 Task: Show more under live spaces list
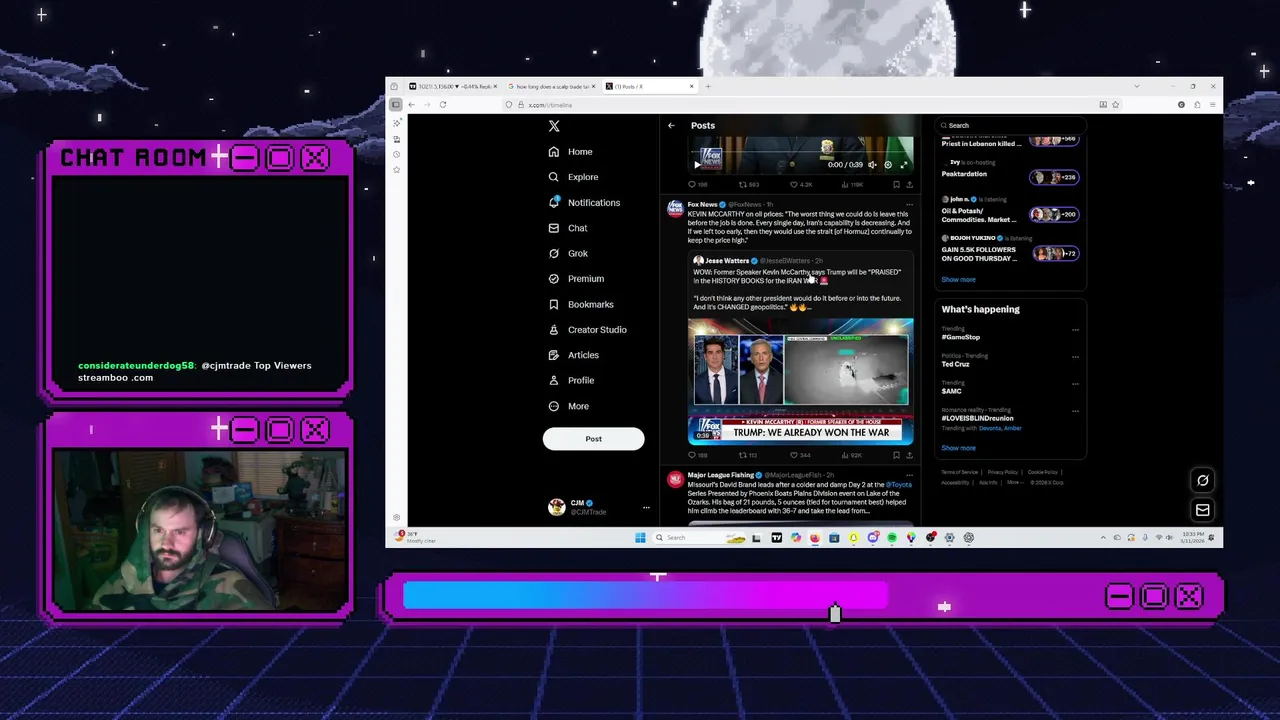tap(958, 280)
